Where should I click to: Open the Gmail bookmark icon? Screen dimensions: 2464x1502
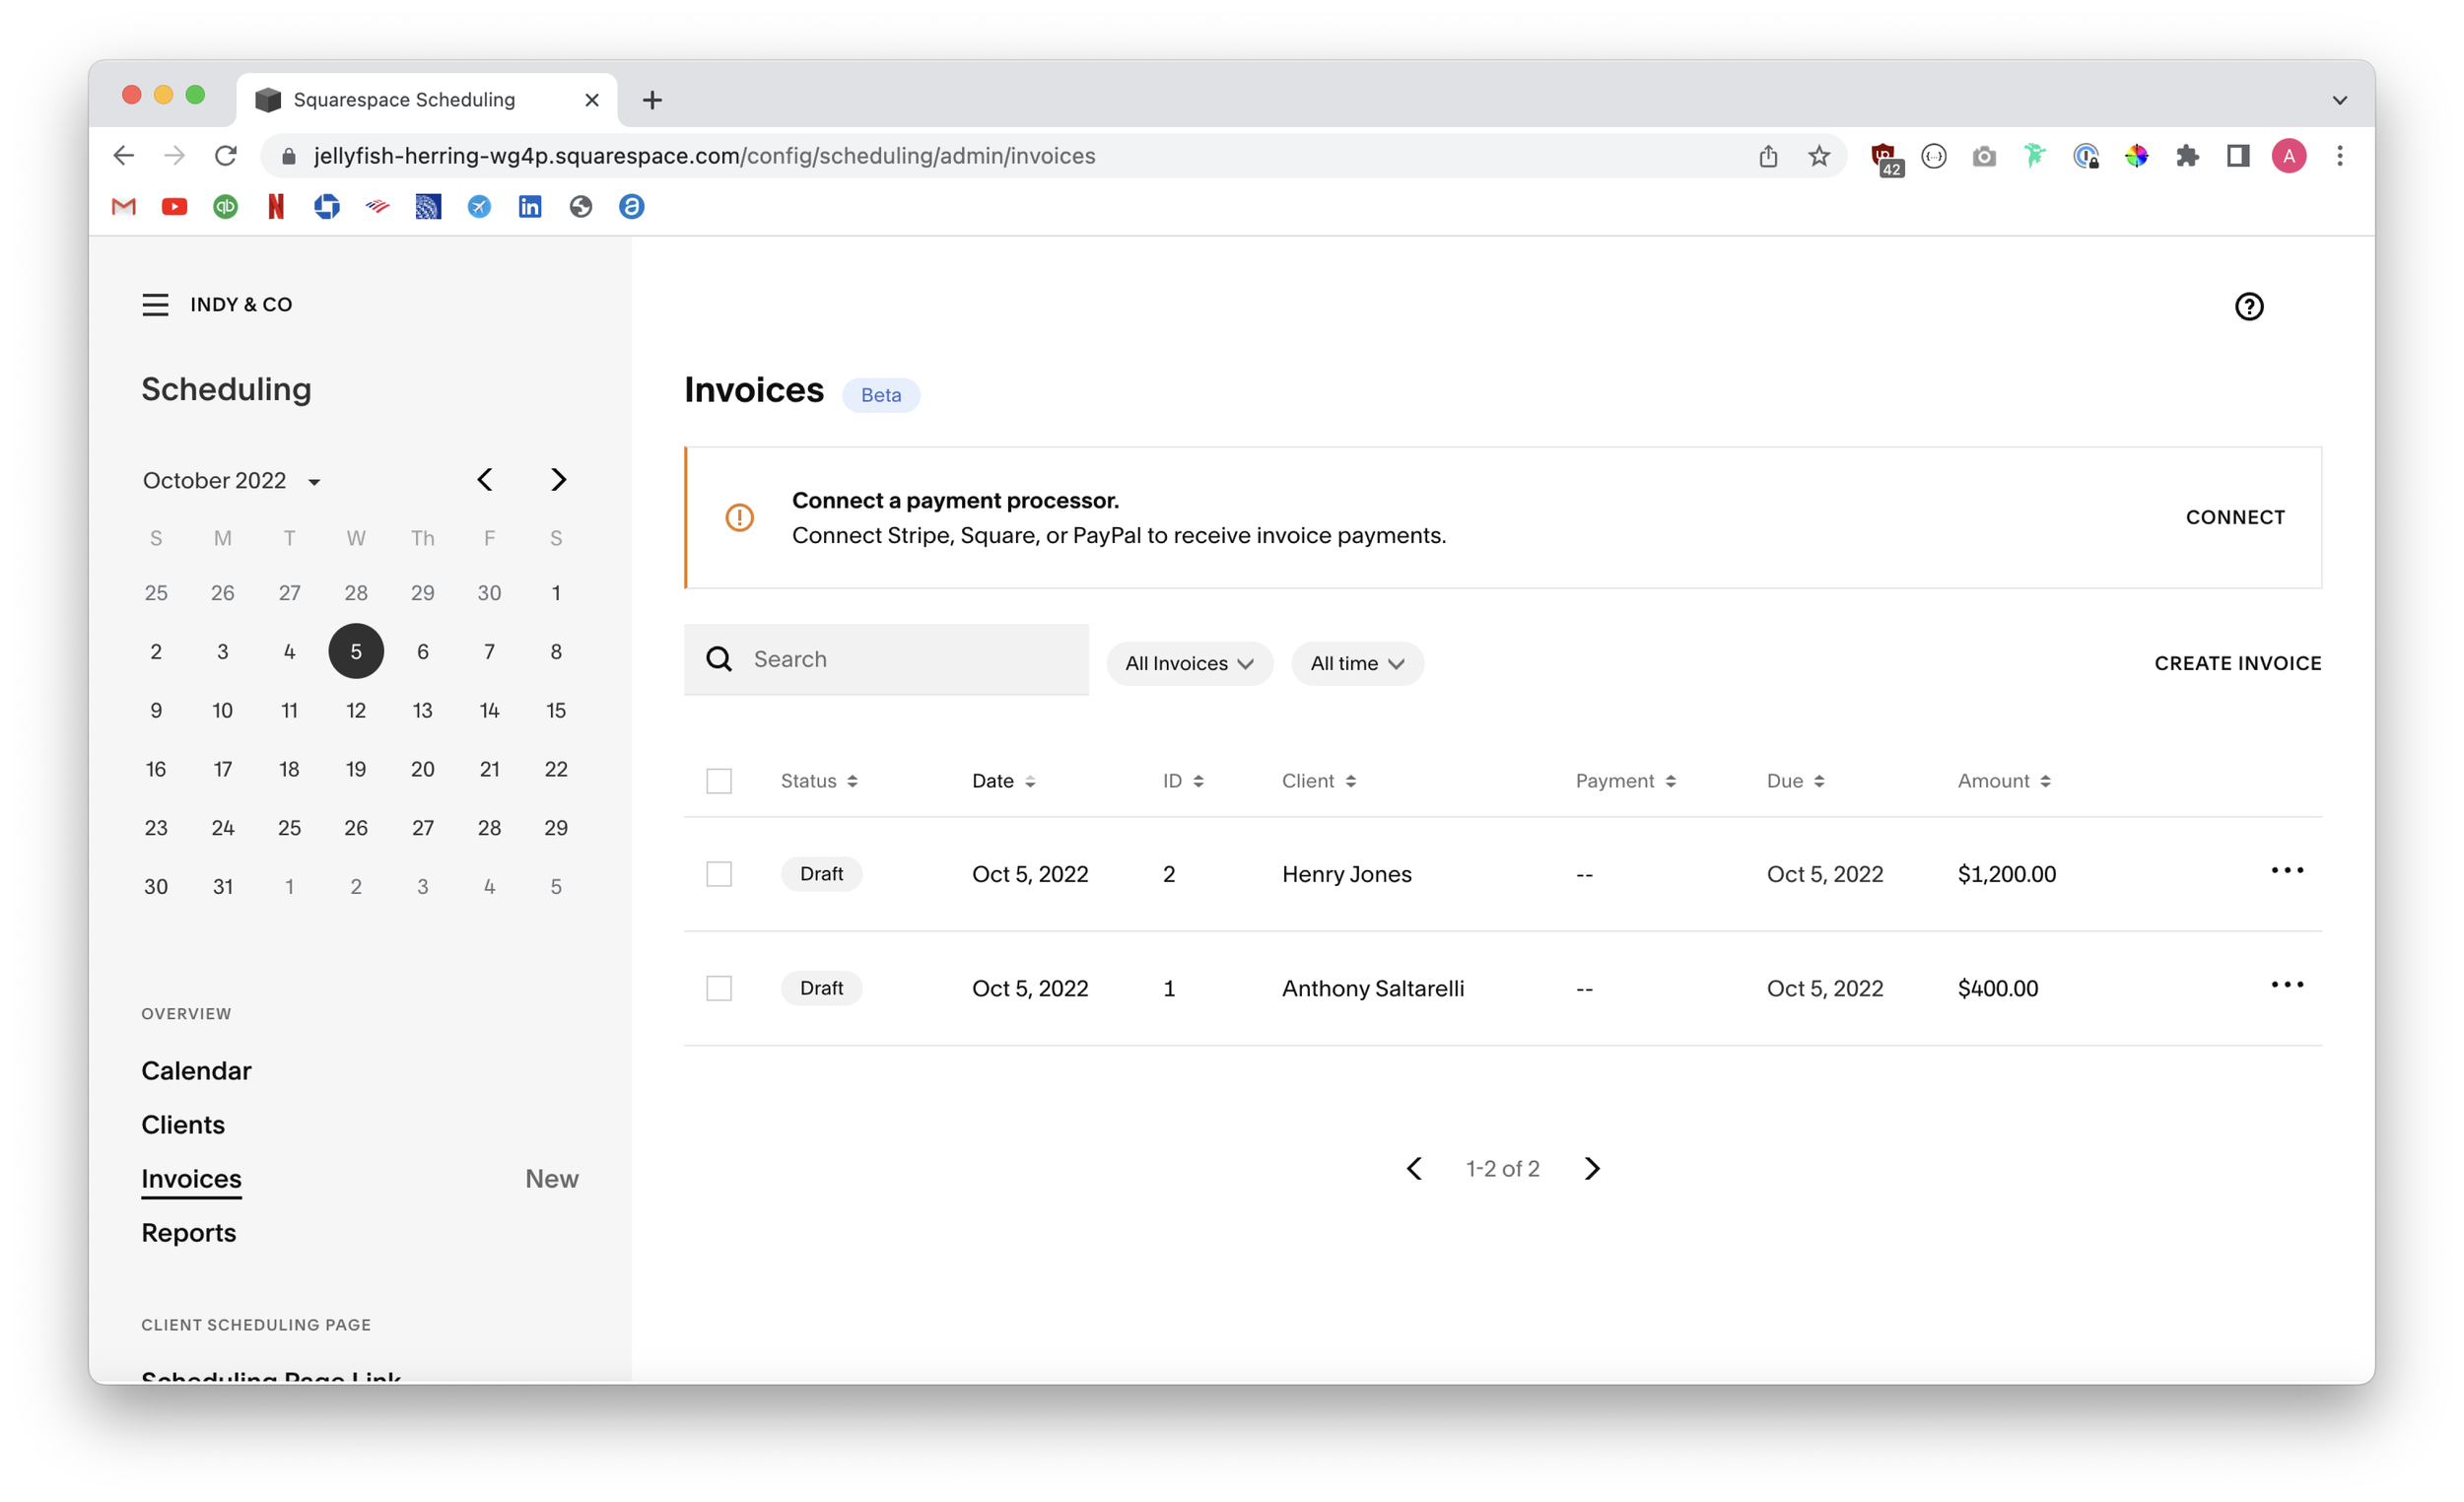click(123, 207)
